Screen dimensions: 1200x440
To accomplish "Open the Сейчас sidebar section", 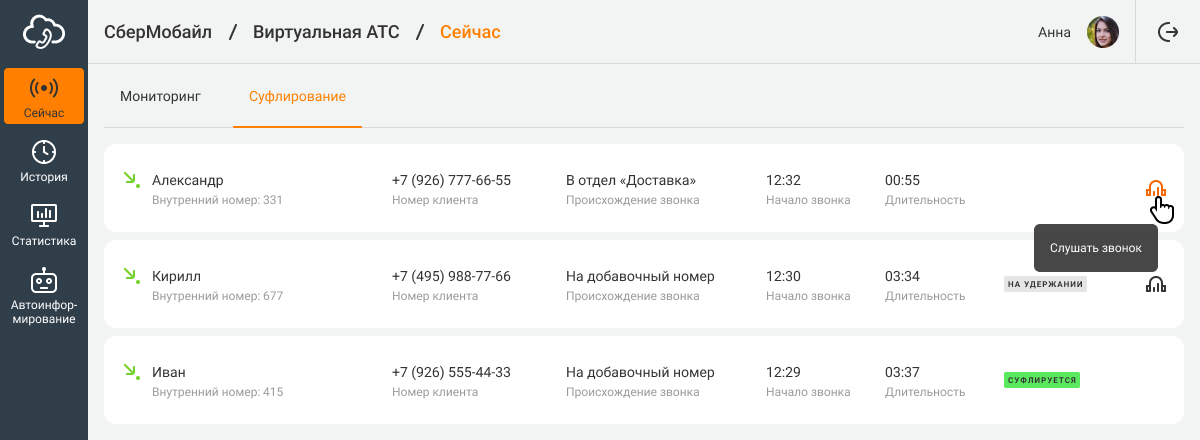I will (44, 96).
